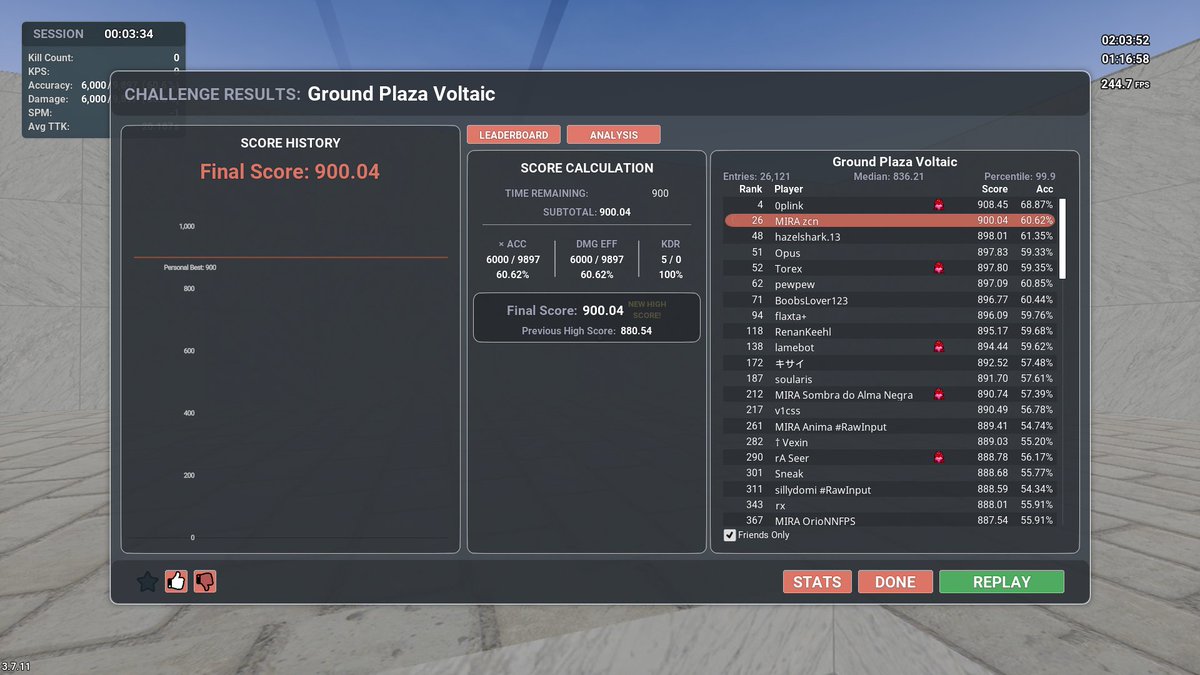The image size is (1200, 675).
Task: Select player rx row
Action: [890, 505]
